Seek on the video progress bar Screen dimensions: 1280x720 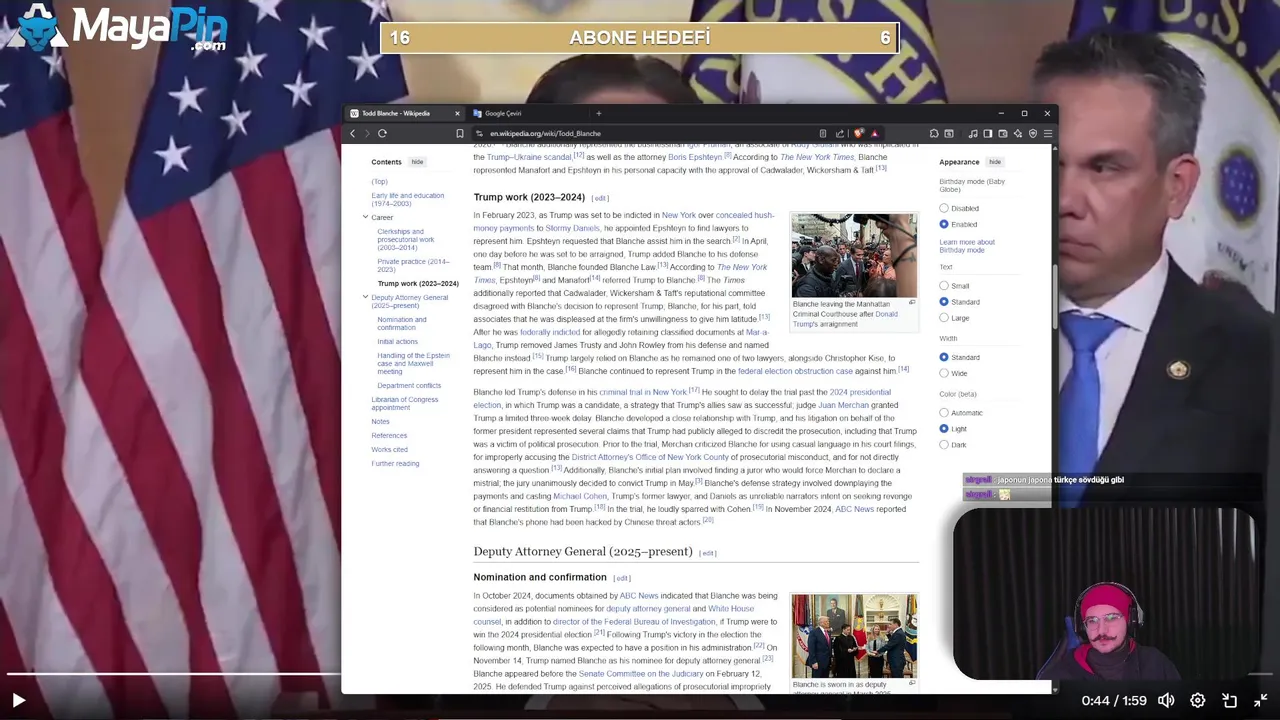(640, 674)
